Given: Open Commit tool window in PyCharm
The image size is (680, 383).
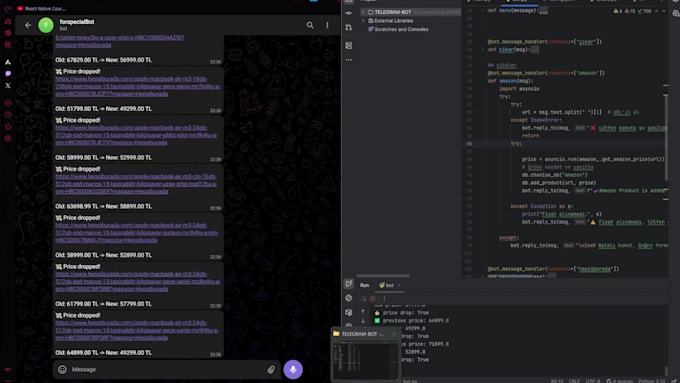Looking at the screenshot, I should tap(349, 13).
